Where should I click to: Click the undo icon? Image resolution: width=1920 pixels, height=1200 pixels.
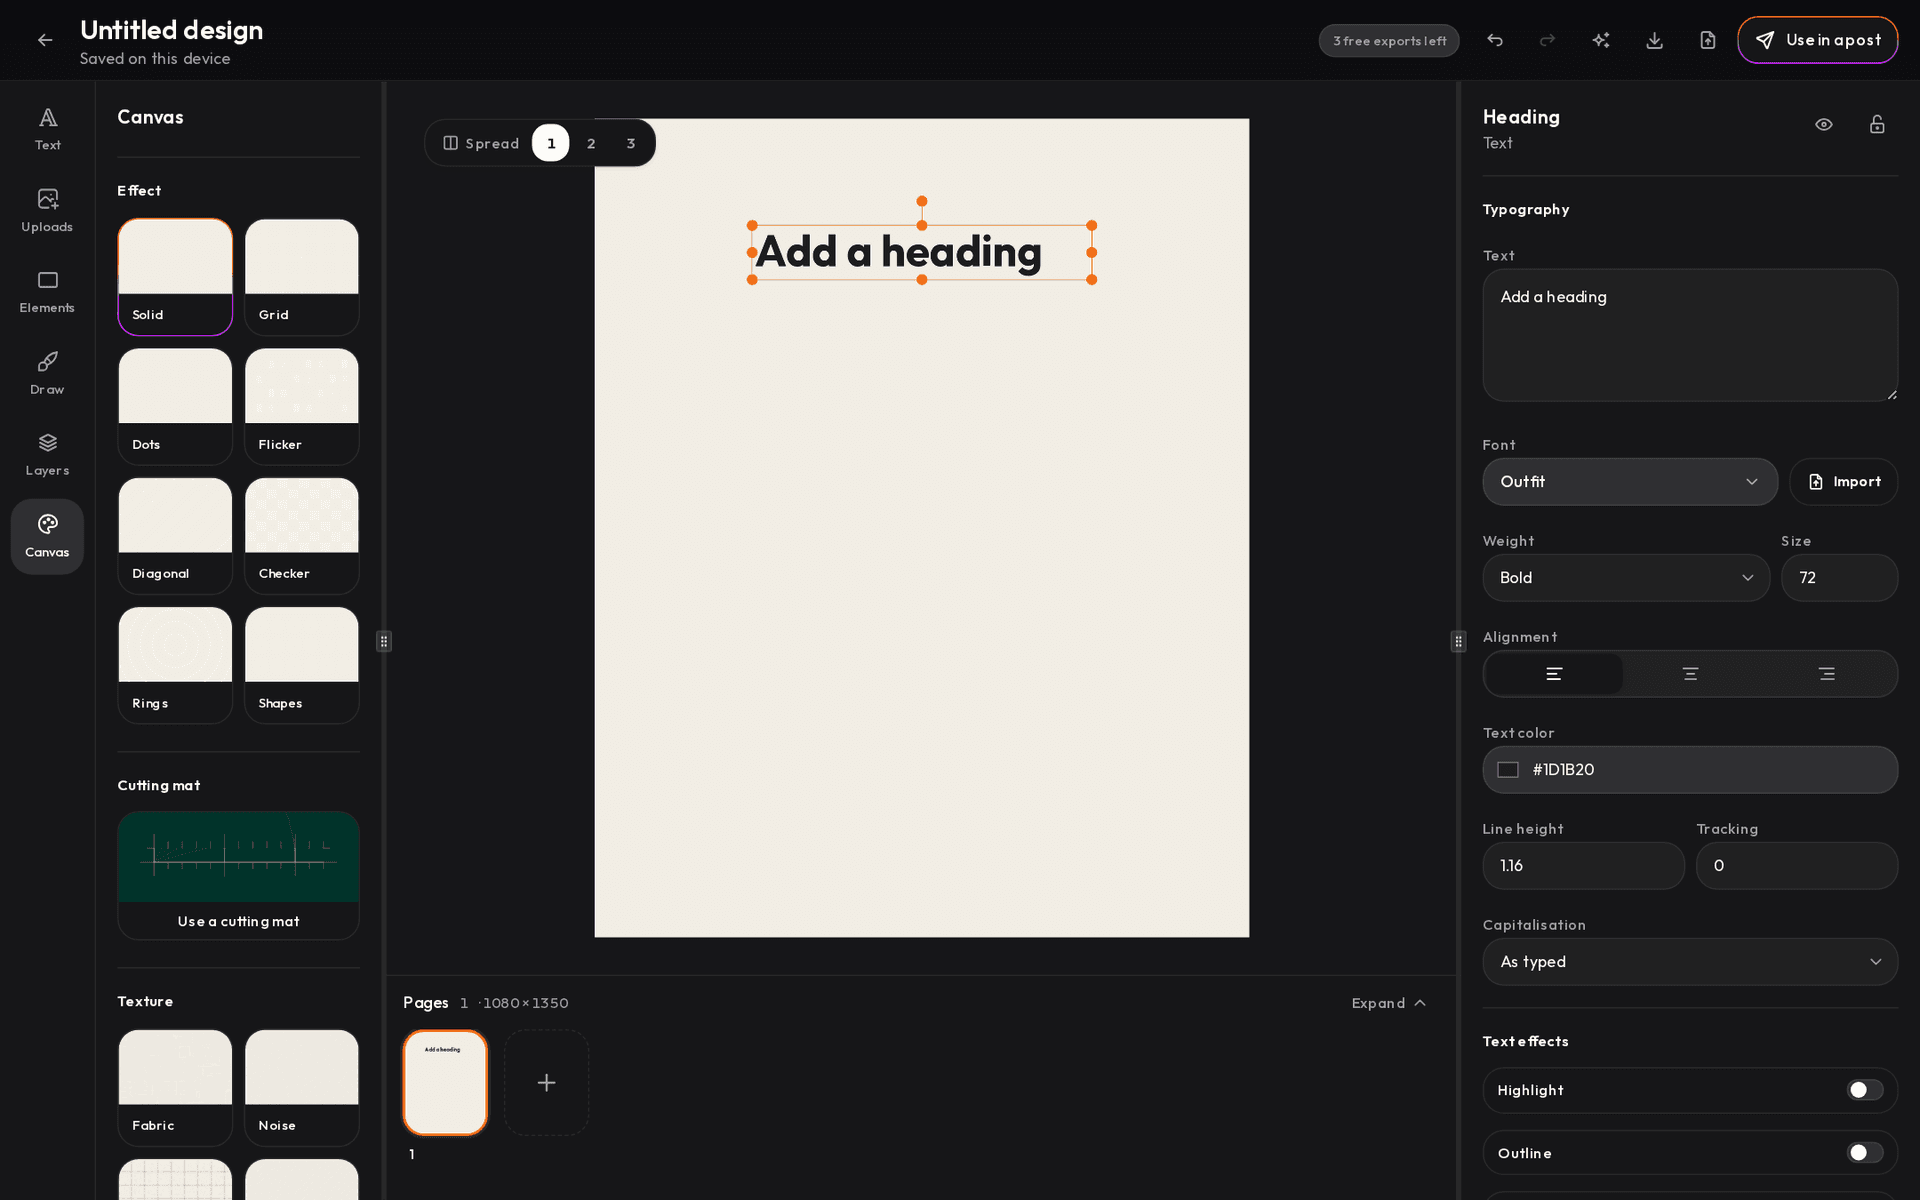[x=1495, y=40]
